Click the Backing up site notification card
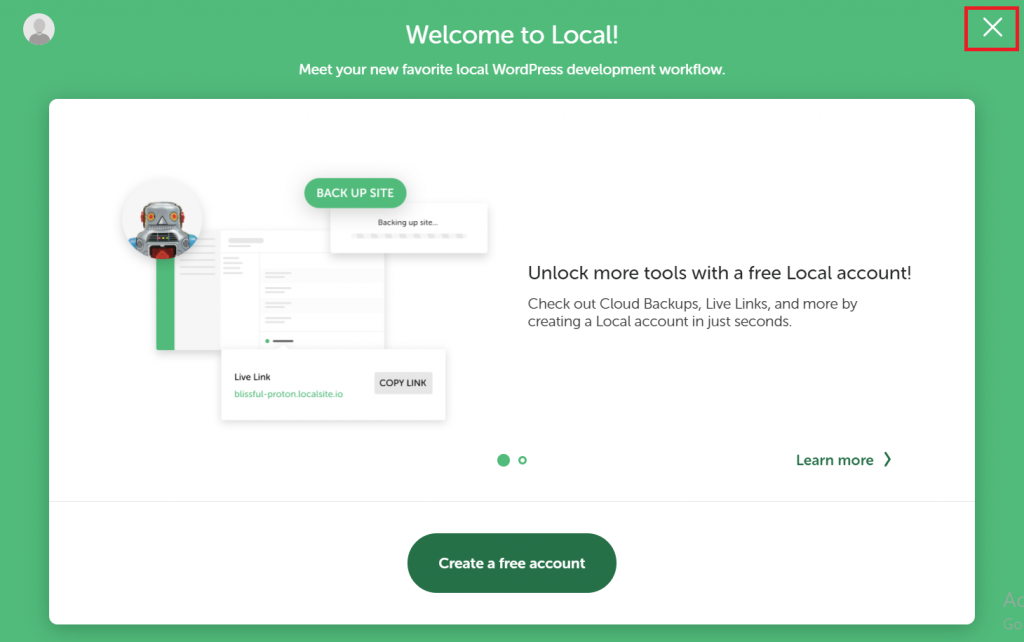Viewport: 1024px width, 642px height. [x=408, y=228]
